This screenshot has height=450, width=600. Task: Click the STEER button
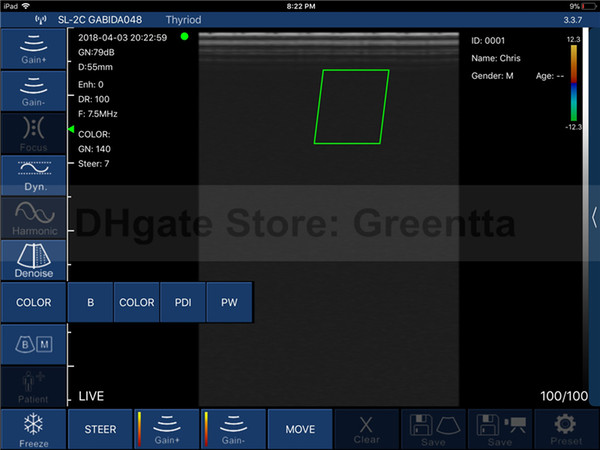(99, 429)
